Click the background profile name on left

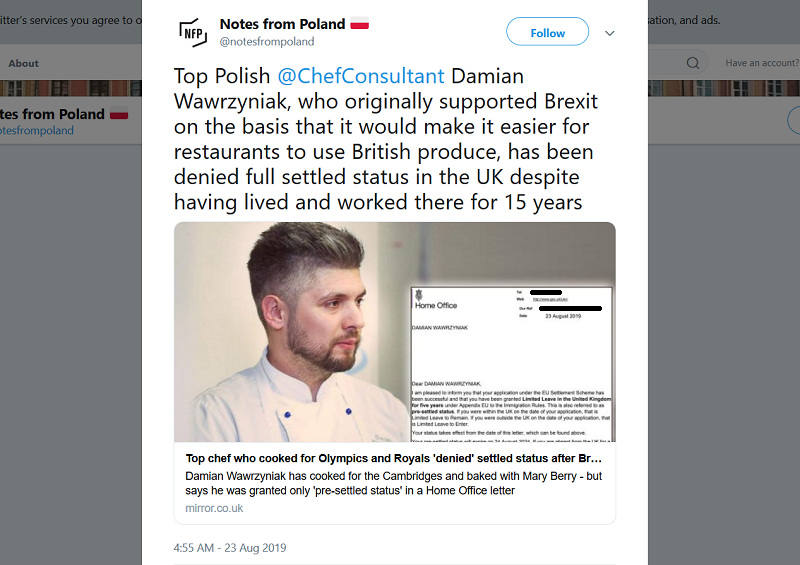click(52, 114)
